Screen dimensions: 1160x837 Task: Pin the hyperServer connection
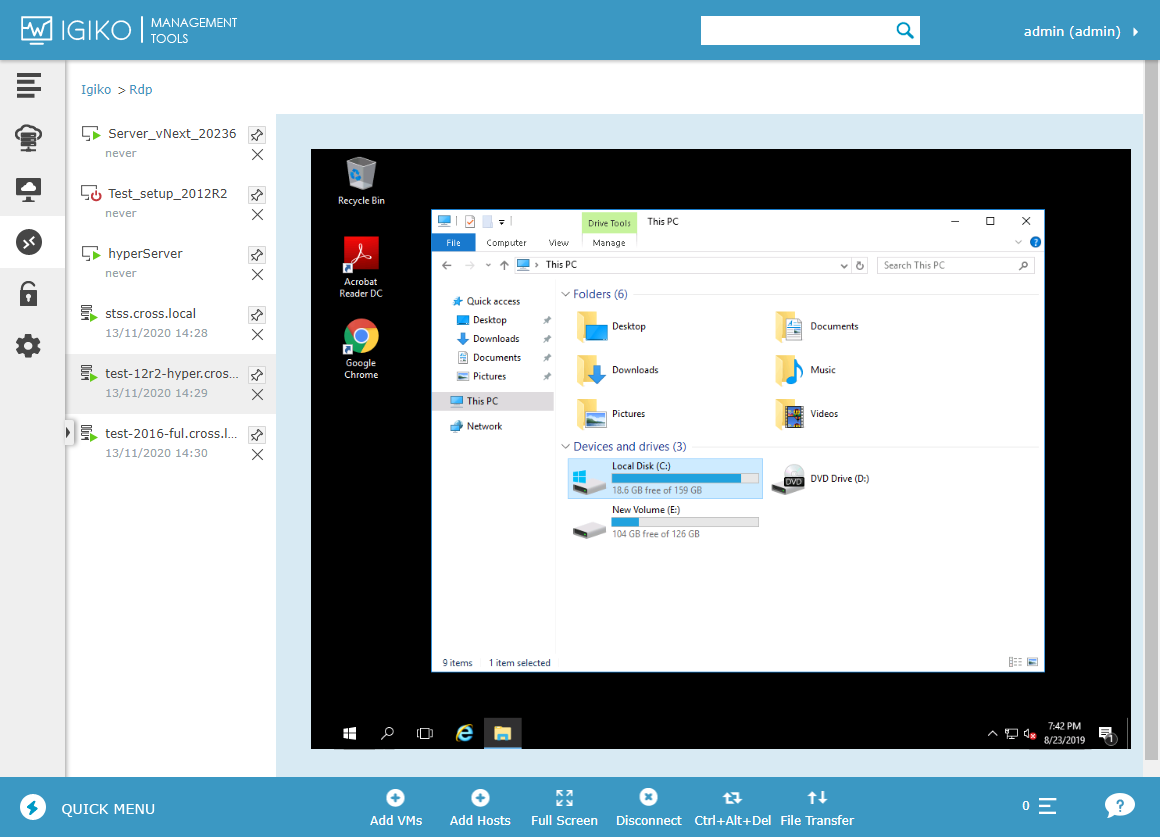[x=257, y=254]
